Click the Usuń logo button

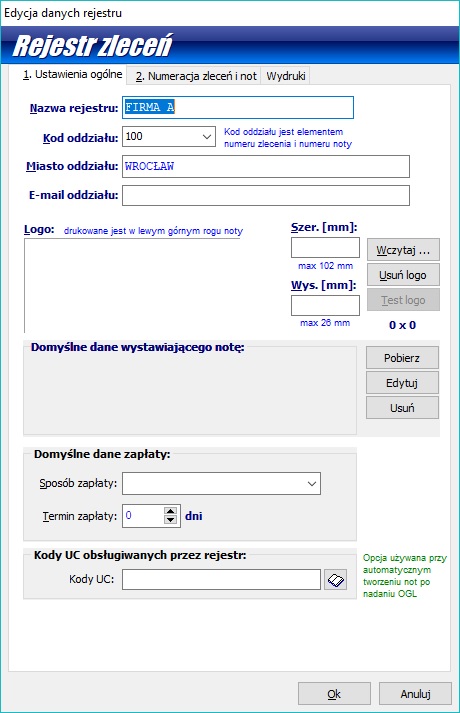[x=403, y=275]
